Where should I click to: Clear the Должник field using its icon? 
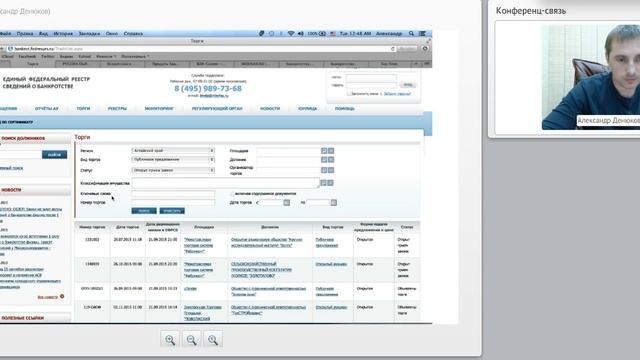click(331, 160)
